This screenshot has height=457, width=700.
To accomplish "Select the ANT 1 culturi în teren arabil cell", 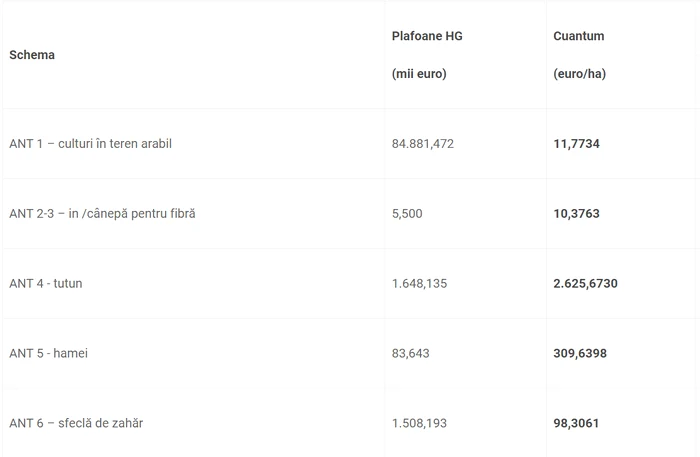I will (90, 144).
